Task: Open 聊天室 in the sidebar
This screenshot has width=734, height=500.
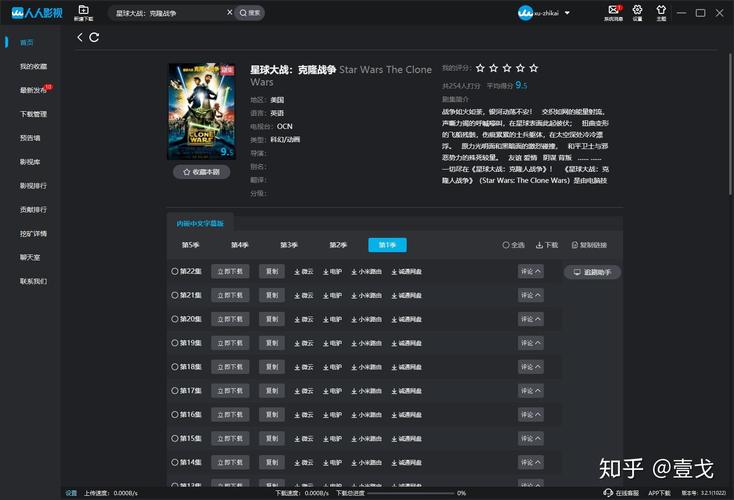Action: 30,257
